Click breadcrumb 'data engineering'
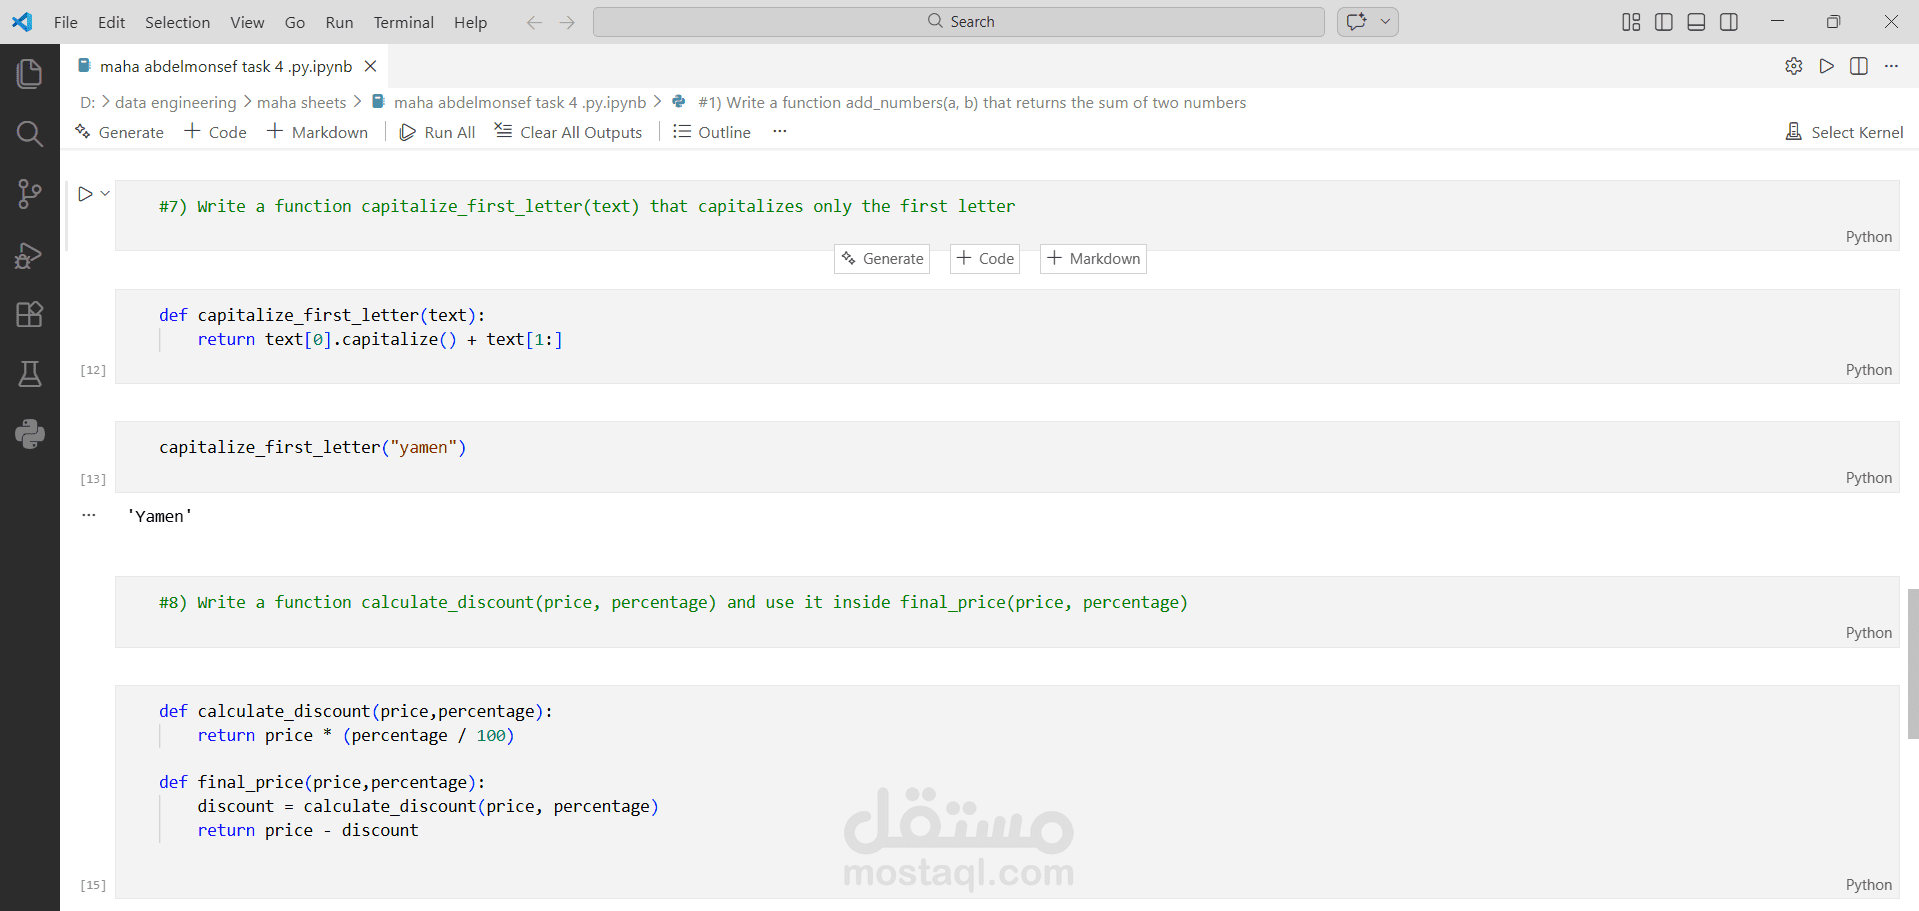The width and height of the screenshot is (1919, 911). coord(176,102)
